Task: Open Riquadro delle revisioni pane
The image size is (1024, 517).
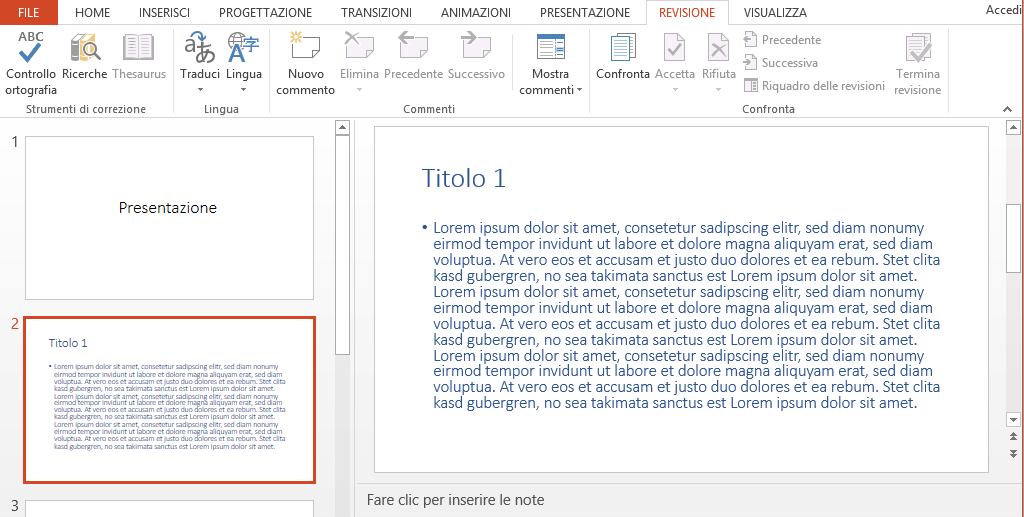Action: coord(814,86)
